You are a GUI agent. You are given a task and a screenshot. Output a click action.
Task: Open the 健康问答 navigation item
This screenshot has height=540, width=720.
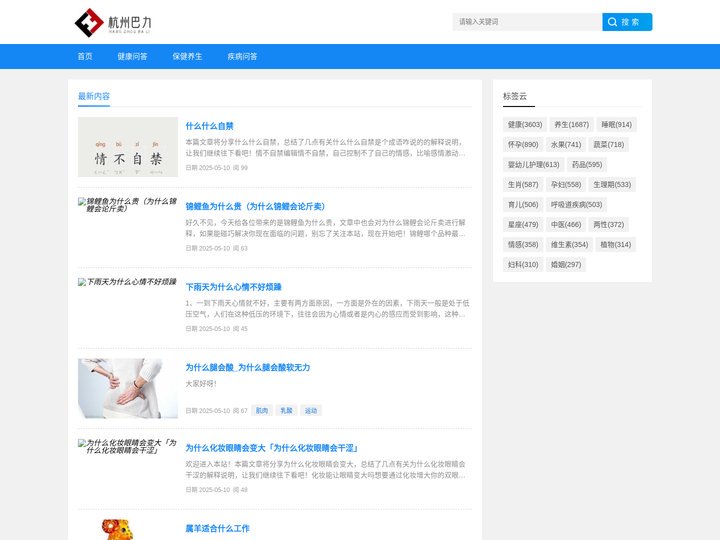(x=132, y=56)
